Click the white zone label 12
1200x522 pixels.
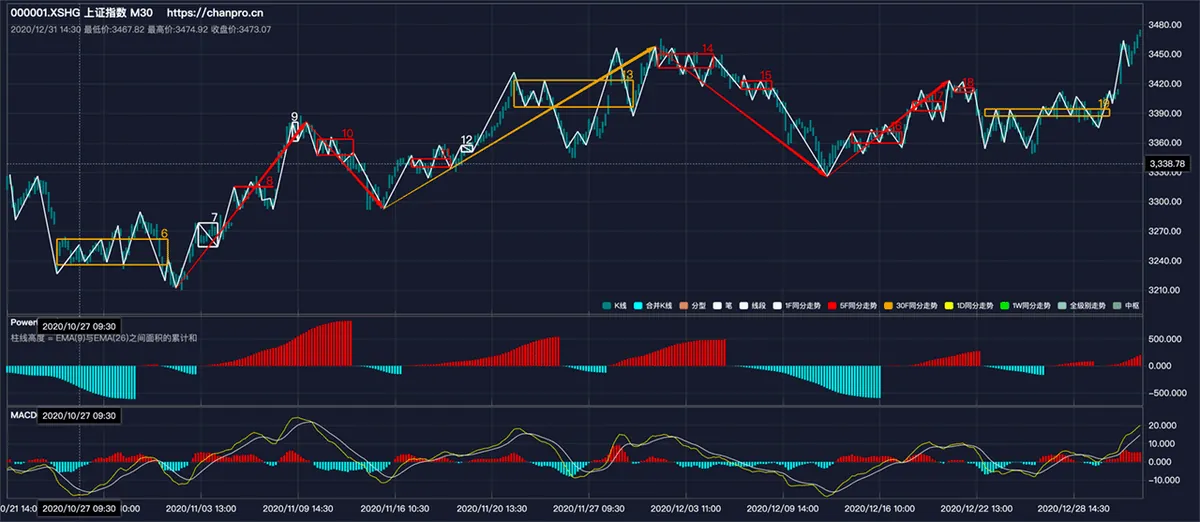(x=467, y=139)
